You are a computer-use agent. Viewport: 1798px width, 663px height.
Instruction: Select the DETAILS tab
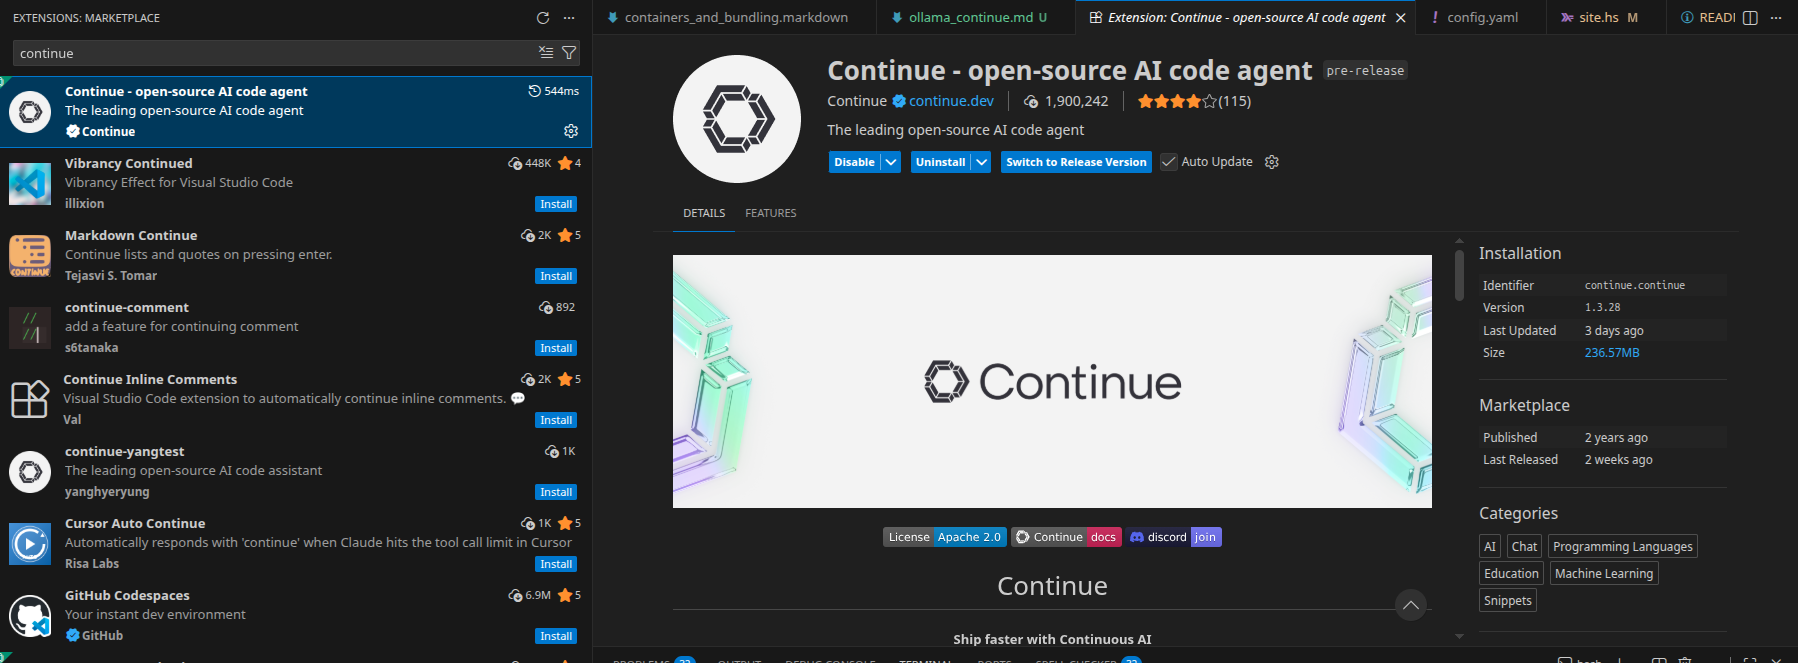click(x=704, y=213)
